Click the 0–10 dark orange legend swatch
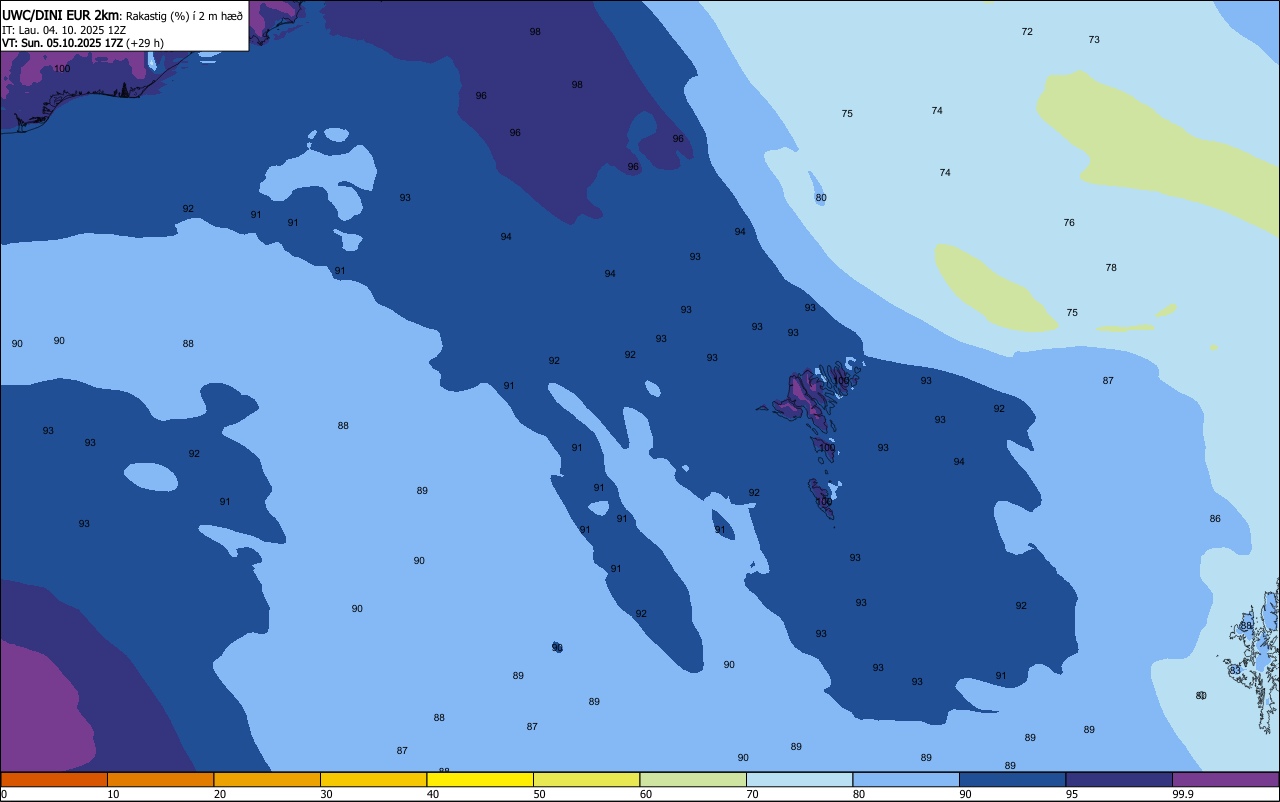The height and width of the screenshot is (802, 1280). [x=54, y=779]
